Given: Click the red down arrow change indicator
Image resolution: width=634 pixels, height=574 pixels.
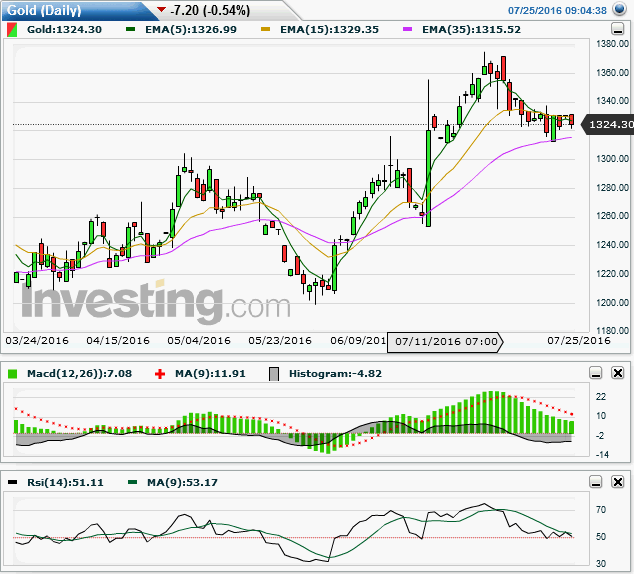Looking at the screenshot, I should 162,9.
